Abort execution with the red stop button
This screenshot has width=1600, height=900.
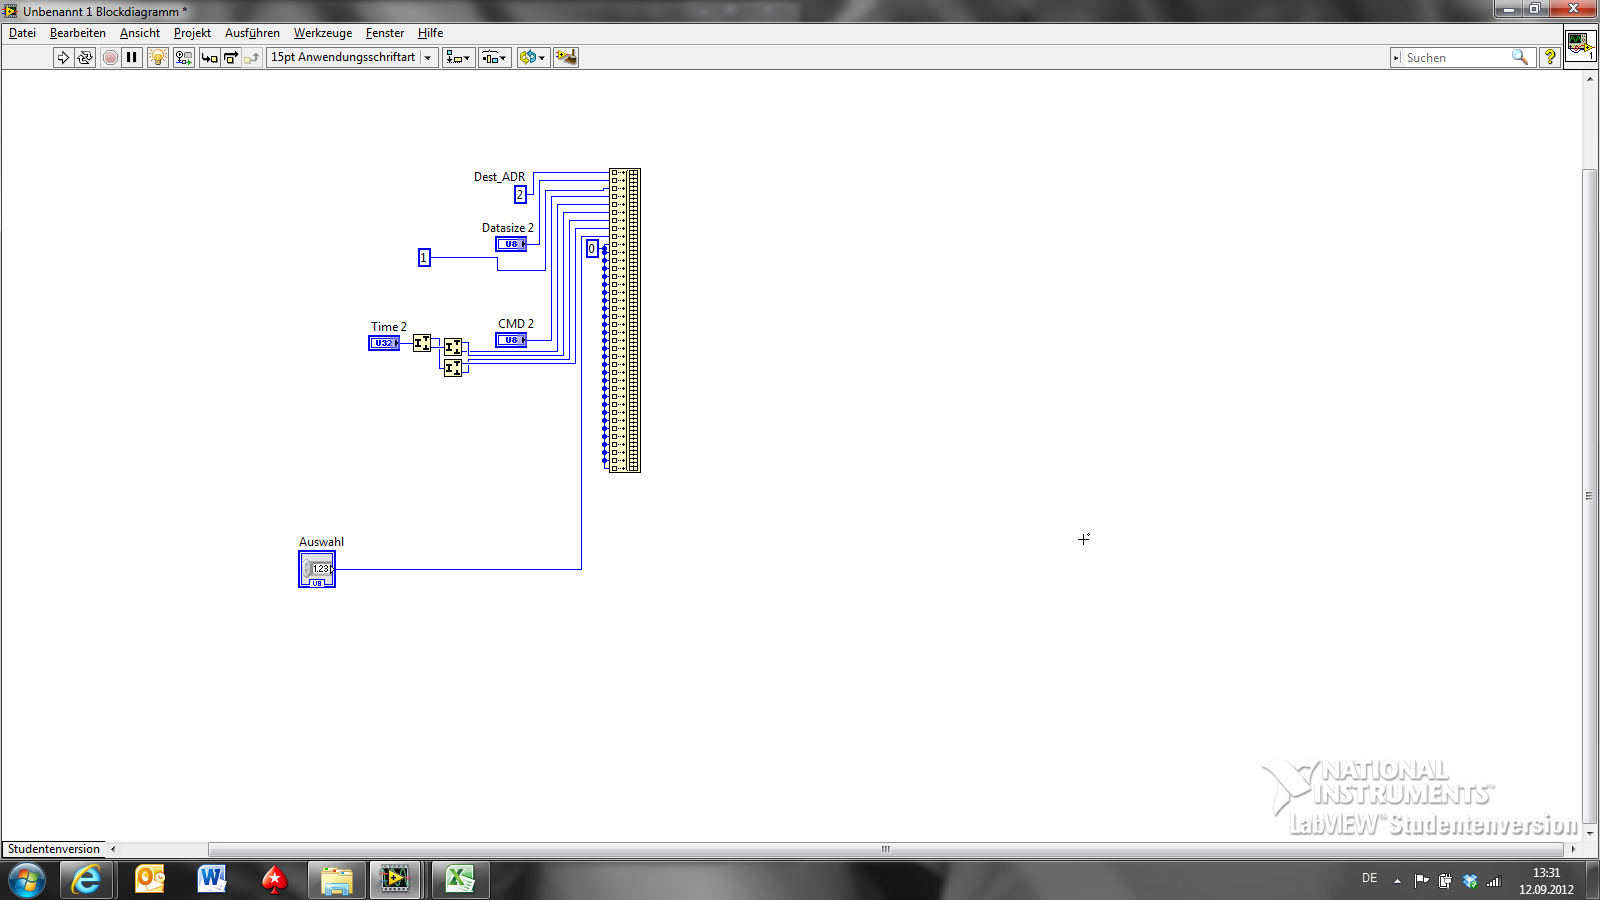coord(110,58)
